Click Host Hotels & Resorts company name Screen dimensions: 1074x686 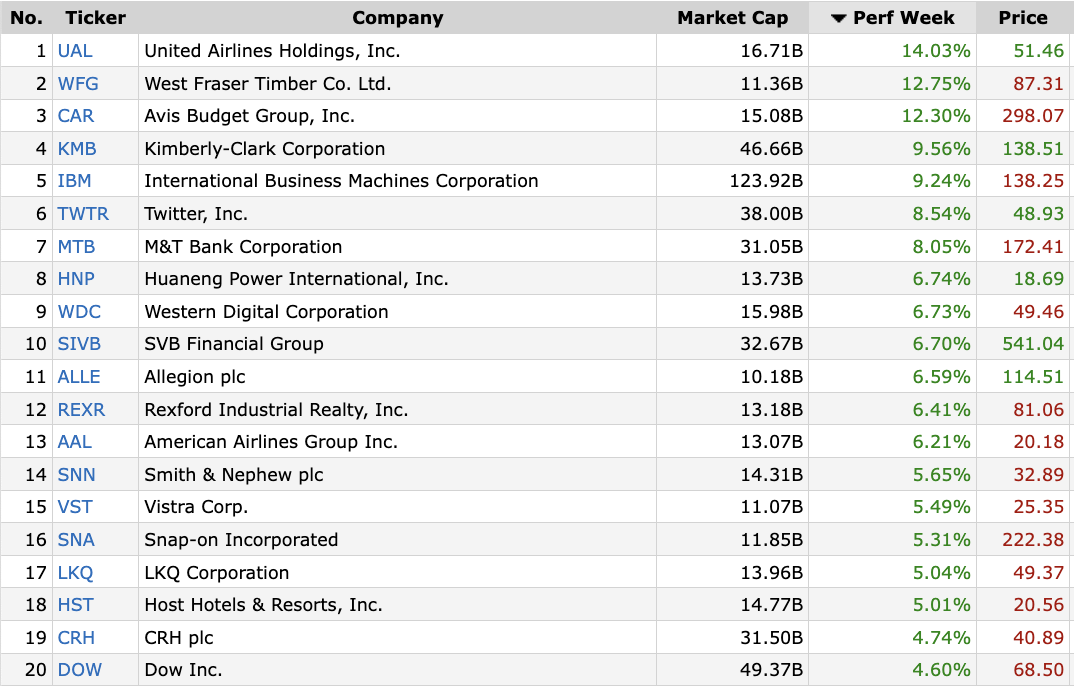pos(263,605)
